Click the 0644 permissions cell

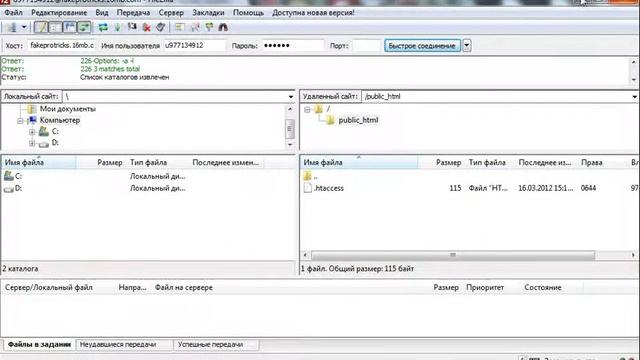[588, 188]
